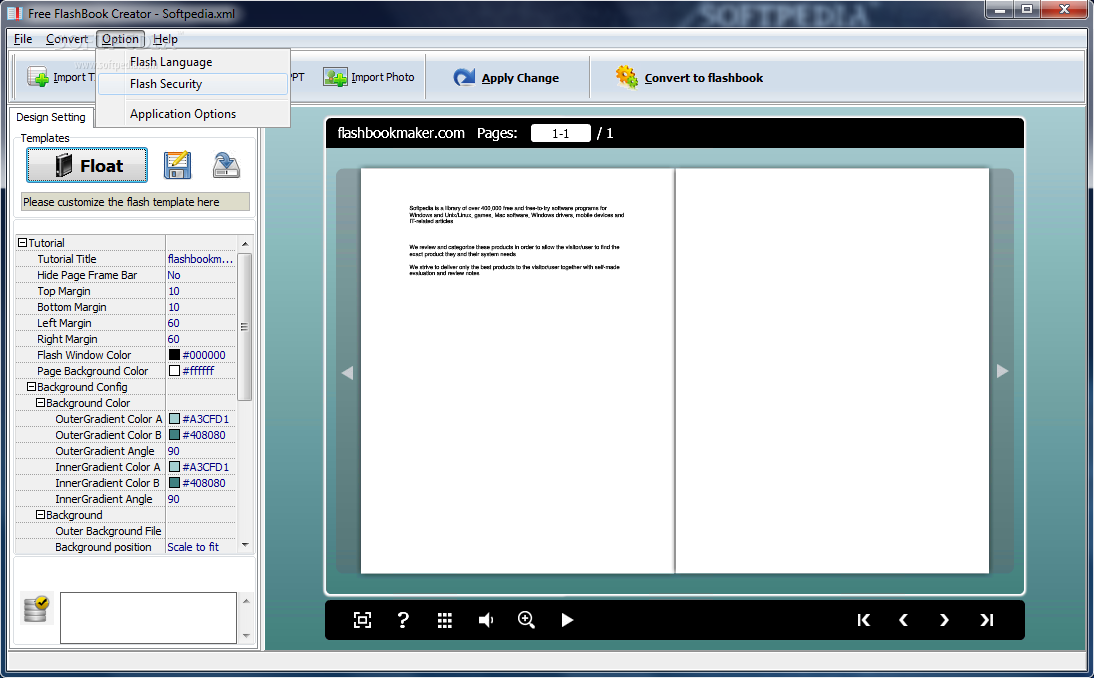Choose Flash Security from the Option menu
Viewport: 1094px width, 678px height.
(193, 84)
